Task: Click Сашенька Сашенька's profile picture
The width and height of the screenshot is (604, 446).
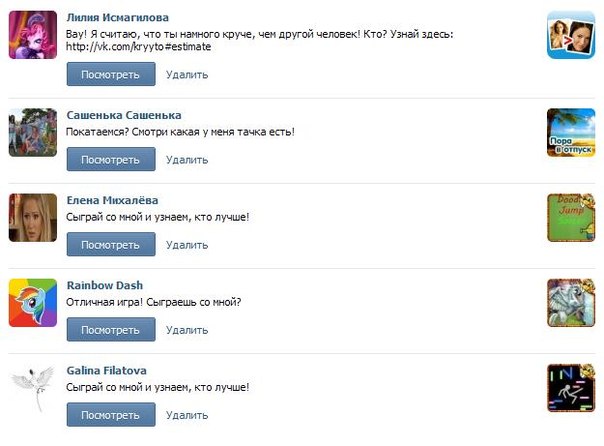Action: point(33,131)
